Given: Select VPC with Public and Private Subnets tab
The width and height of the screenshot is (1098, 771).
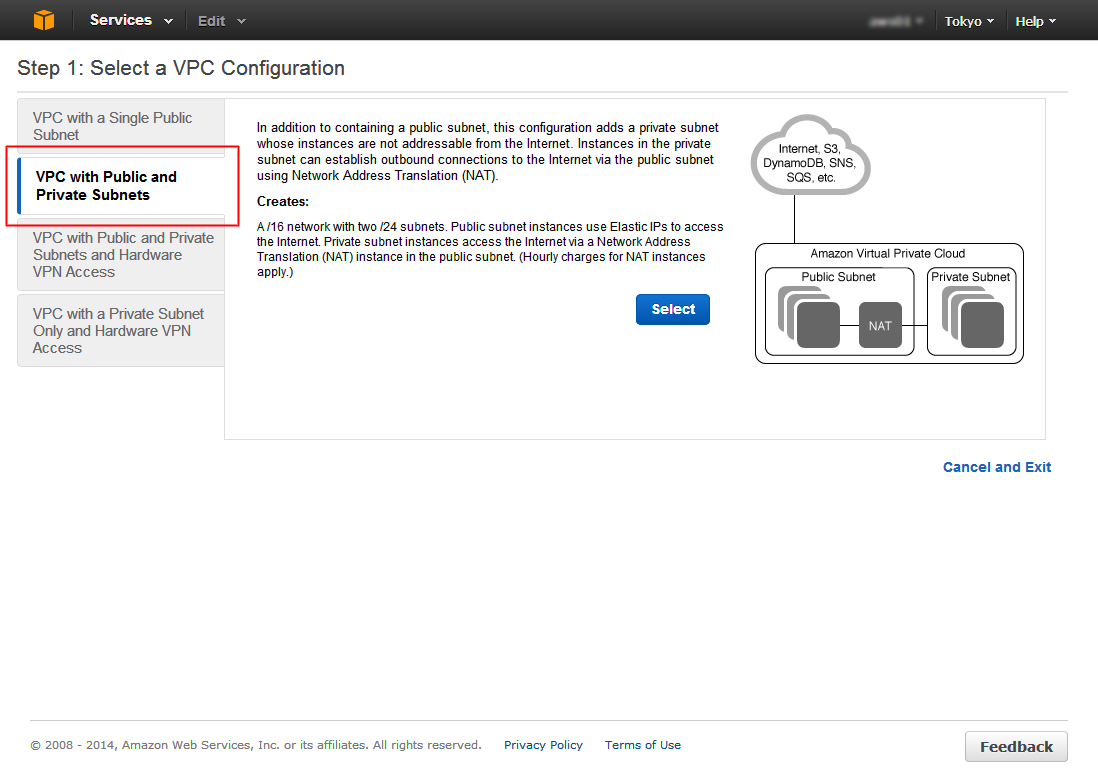Looking at the screenshot, I should point(121,186).
